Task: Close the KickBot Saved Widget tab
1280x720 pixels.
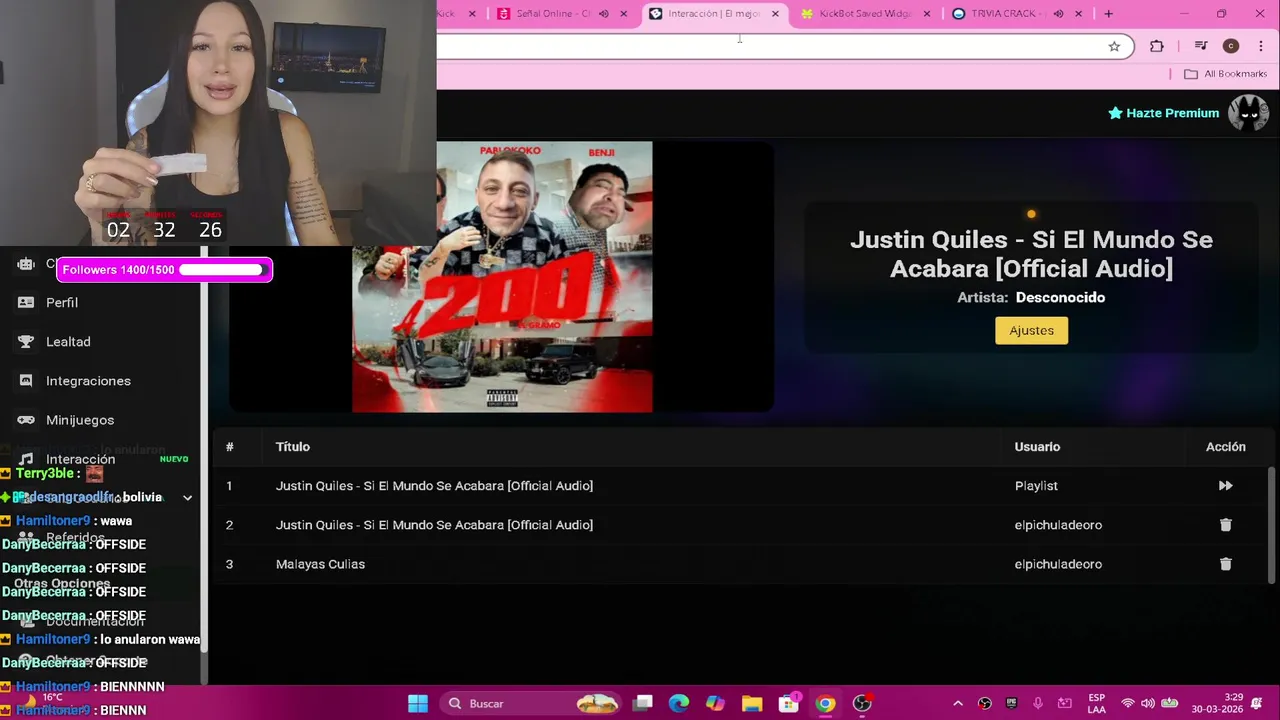Action: (x=927, y=14)
